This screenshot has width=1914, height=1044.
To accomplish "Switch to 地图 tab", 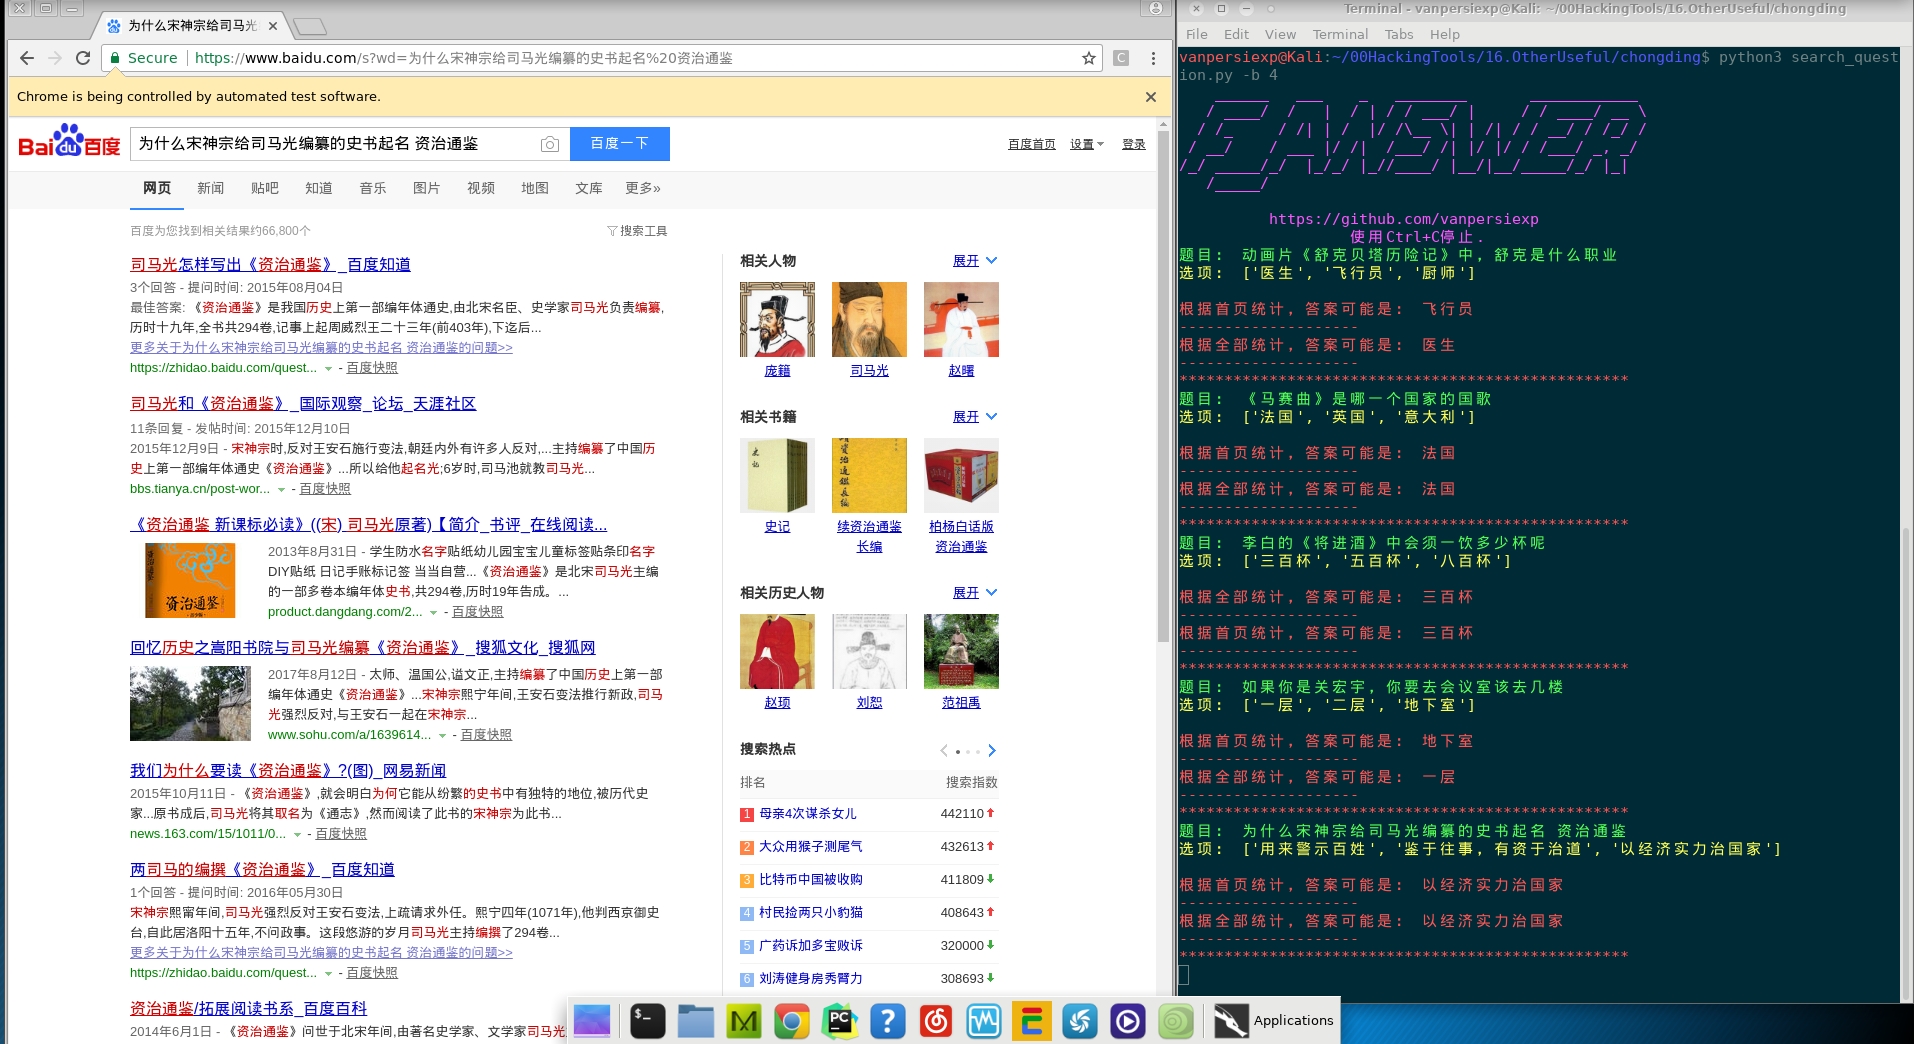I will pos(535,188).
